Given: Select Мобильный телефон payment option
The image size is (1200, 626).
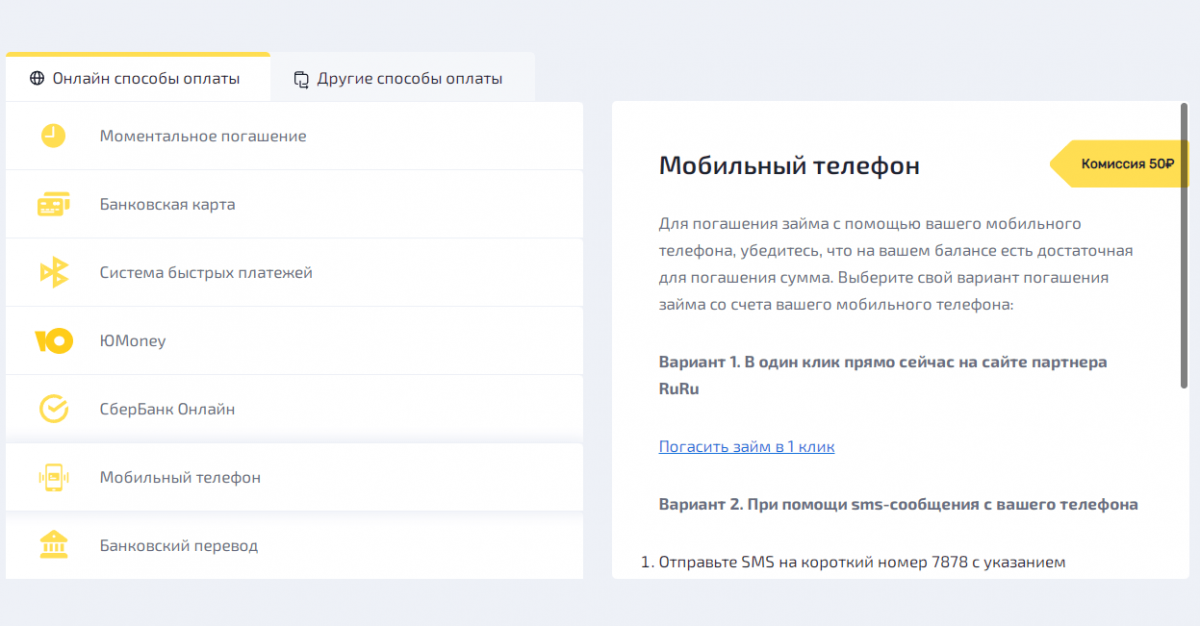Looking at the screenshot, I should pyautogui.click(x=294, y=477).
